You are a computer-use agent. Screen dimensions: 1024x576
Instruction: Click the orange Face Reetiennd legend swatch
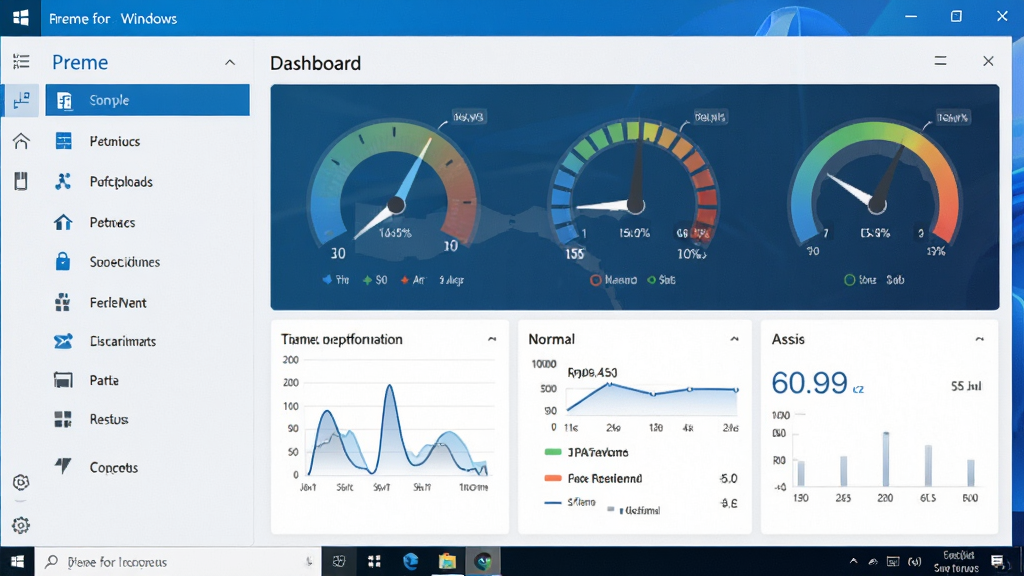point(552,478)
